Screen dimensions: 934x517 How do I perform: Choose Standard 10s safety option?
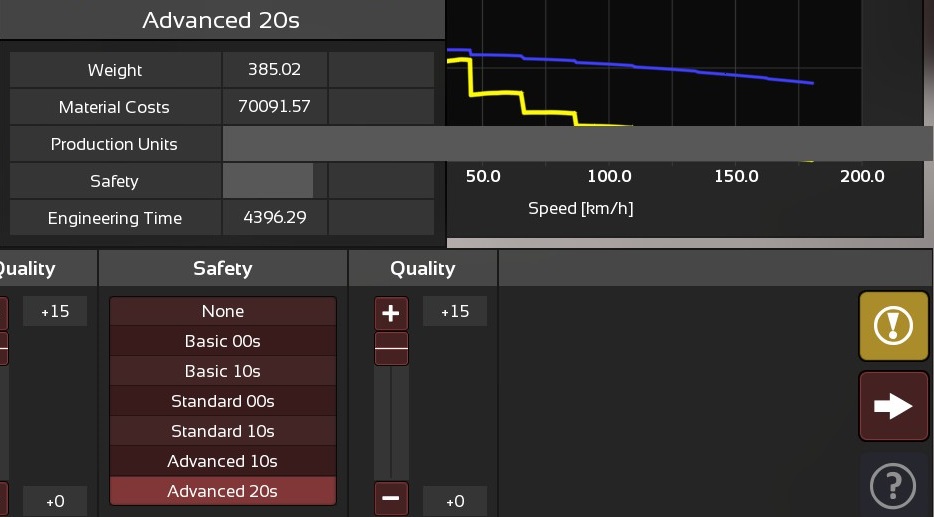222,431
